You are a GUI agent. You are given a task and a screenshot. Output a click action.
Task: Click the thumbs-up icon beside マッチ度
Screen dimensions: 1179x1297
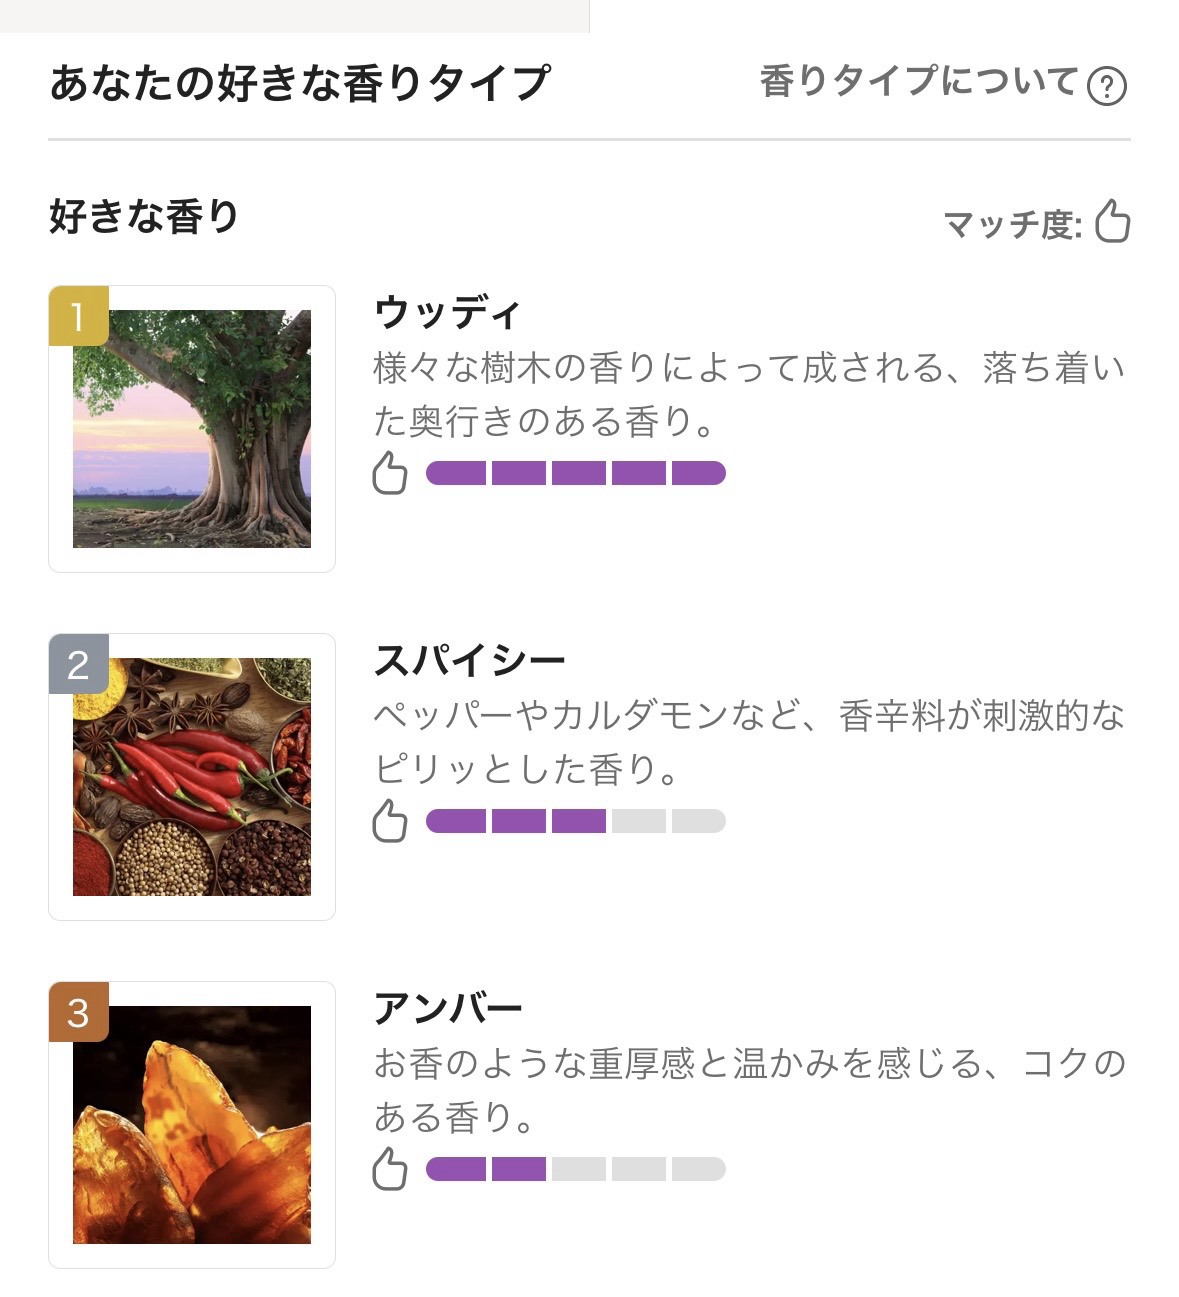tap(1112, 221)
